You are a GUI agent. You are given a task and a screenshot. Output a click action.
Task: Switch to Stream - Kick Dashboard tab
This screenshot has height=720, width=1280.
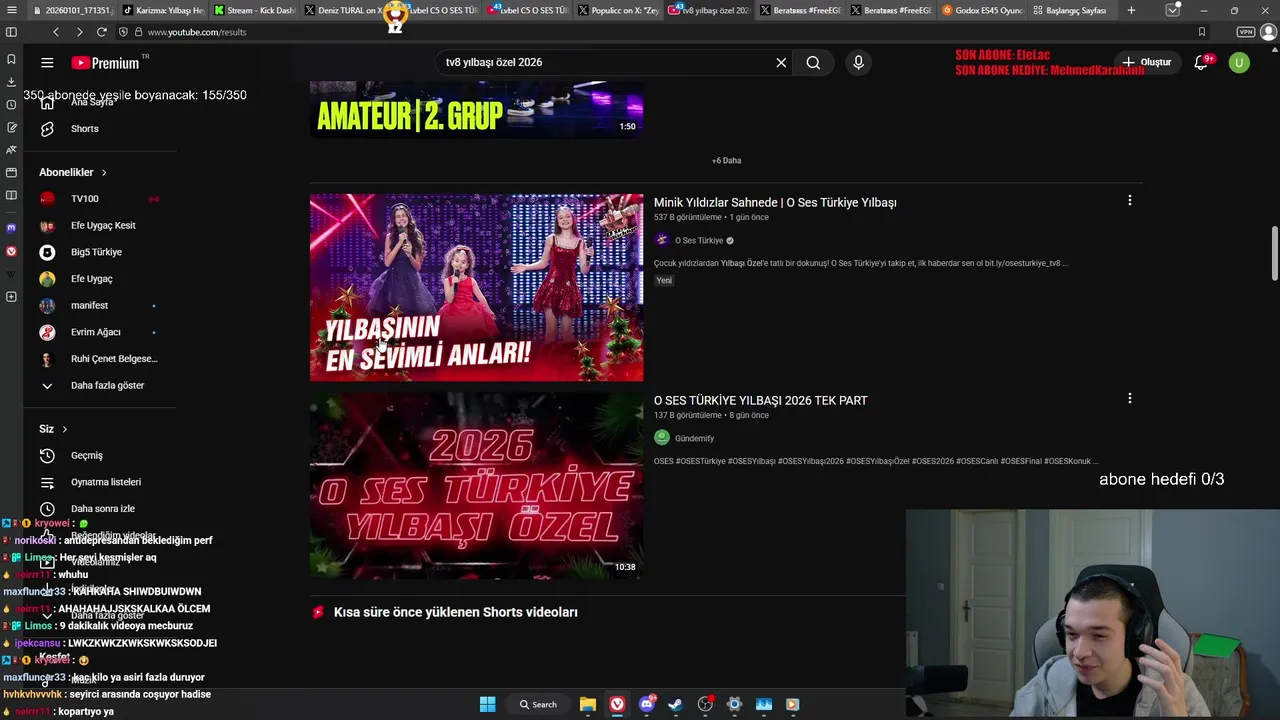[x=254, y=10]
